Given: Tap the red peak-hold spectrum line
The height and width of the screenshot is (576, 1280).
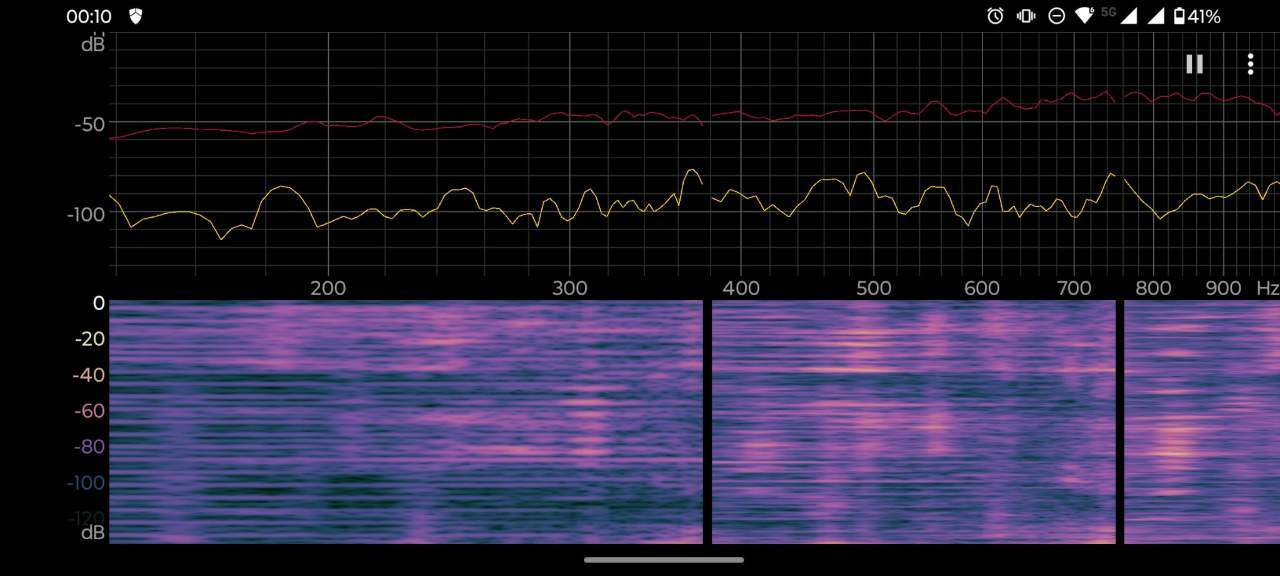Looking at the screenshot, I should (x=695, y=116).
